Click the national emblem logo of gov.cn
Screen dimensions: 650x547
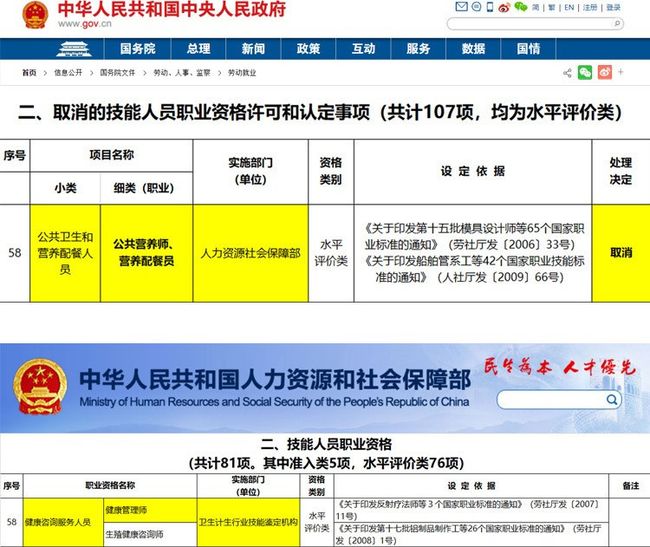[x=35, y=15]
